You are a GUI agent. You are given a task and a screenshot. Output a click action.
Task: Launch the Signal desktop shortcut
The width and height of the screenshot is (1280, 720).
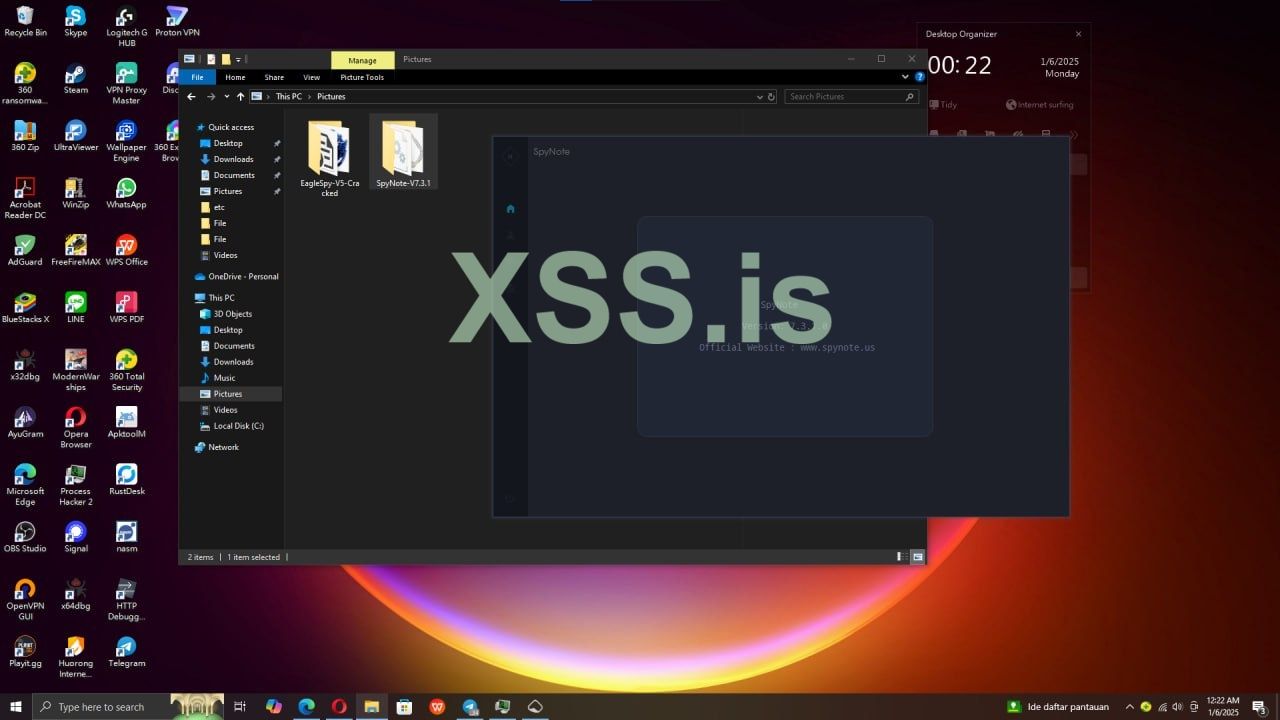(76, 537)
